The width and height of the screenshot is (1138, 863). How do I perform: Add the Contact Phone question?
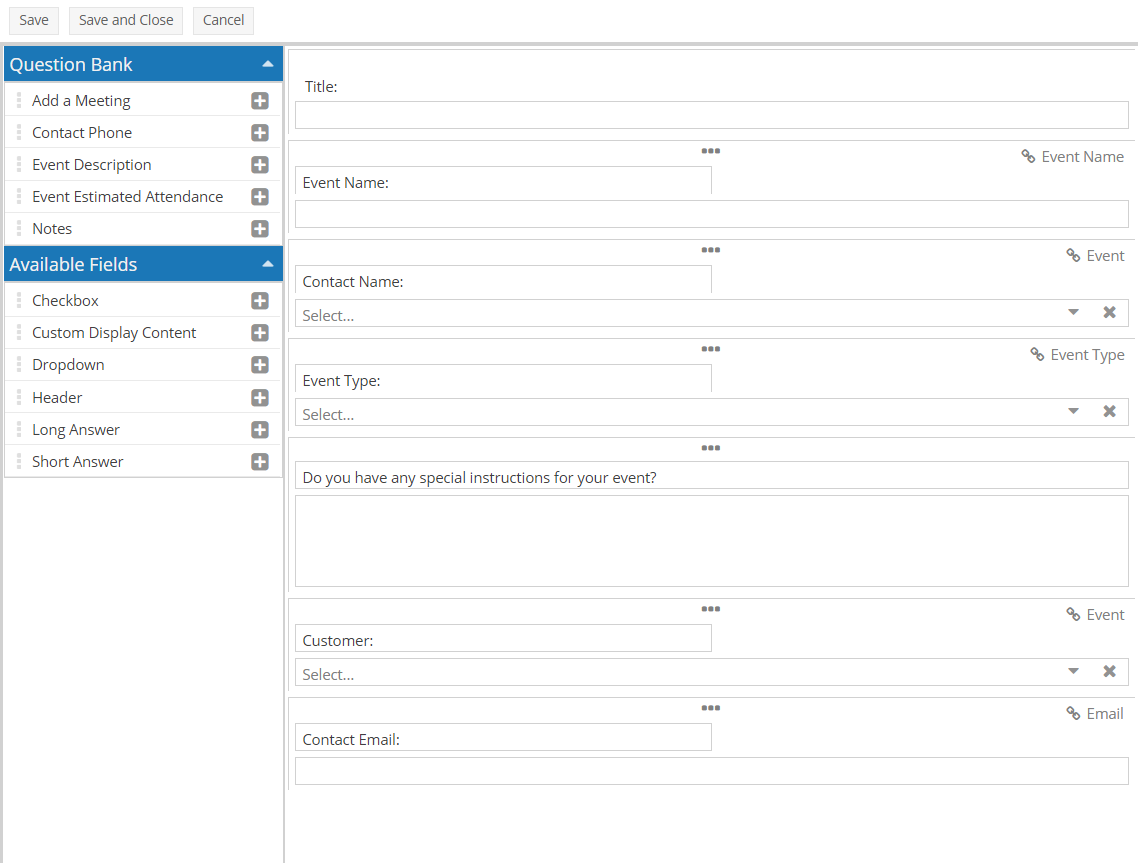[x=260, y=133]
